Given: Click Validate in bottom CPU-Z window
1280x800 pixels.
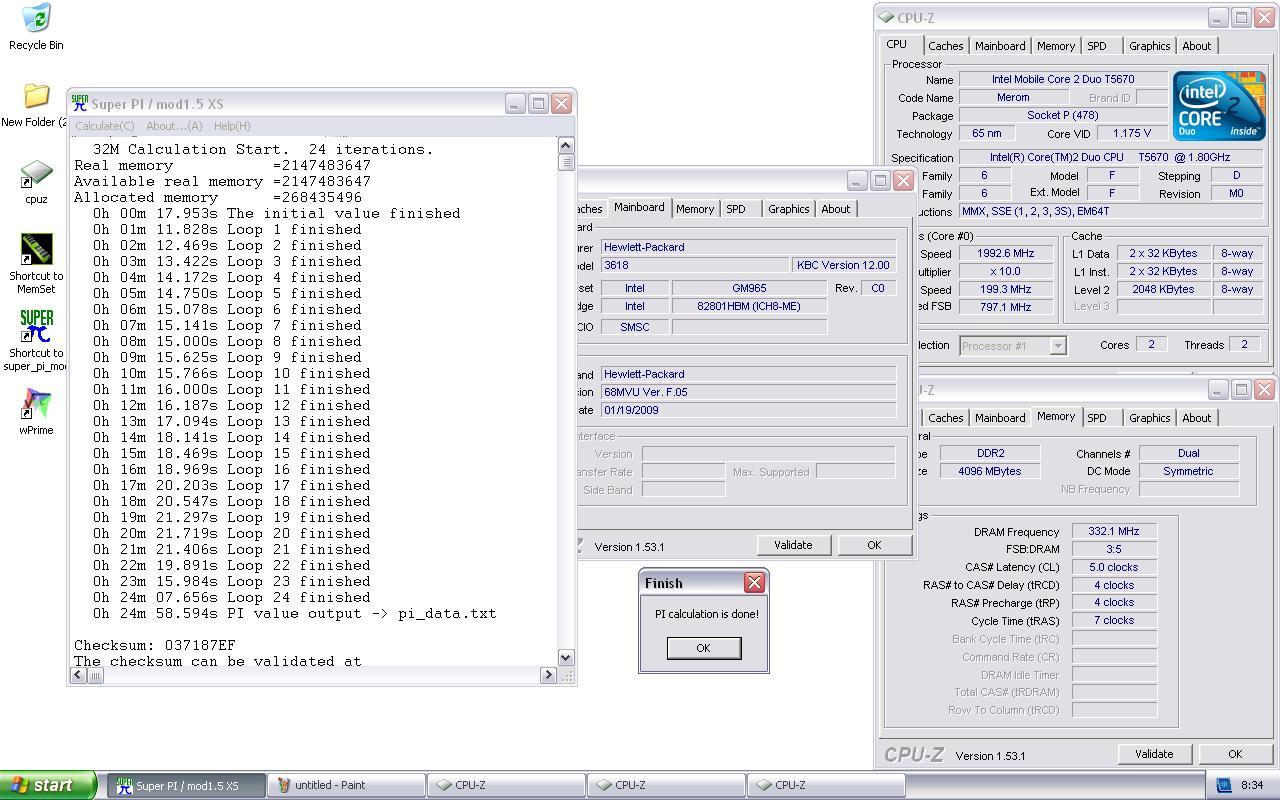Looking at the screenshot, I should [x=1153, y=754].
